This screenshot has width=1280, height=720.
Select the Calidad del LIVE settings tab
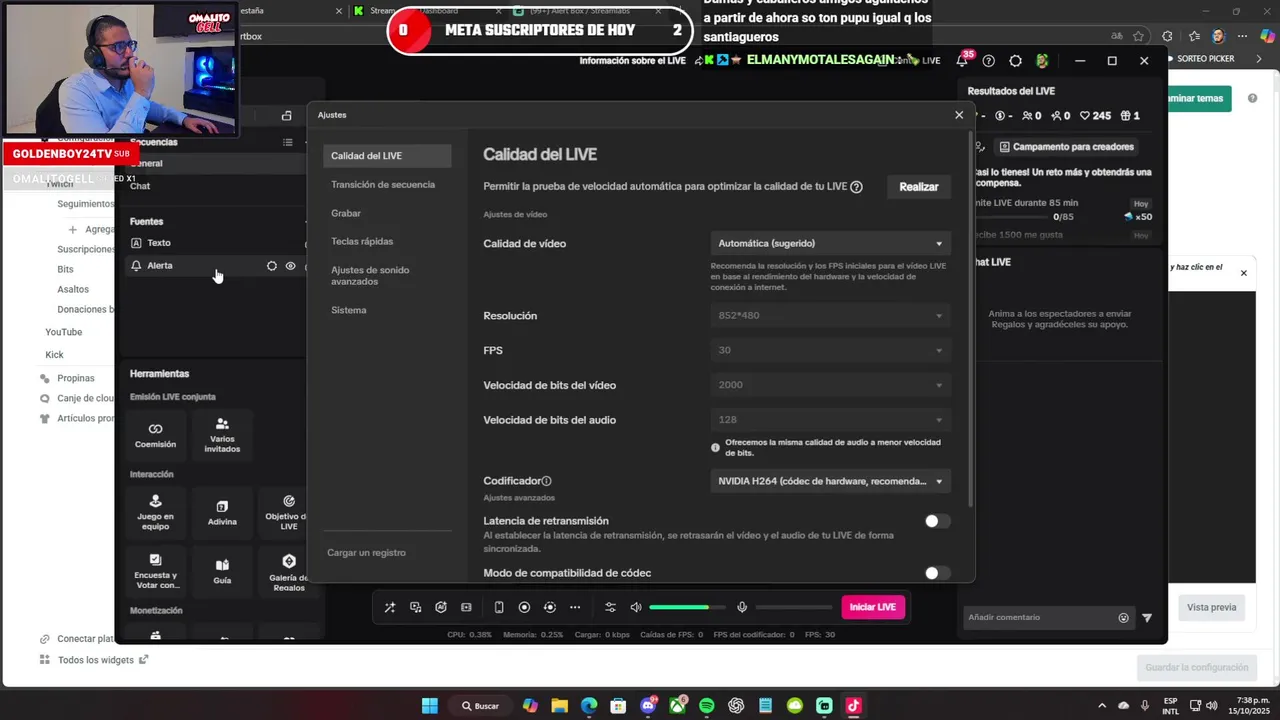coord(387,156)
